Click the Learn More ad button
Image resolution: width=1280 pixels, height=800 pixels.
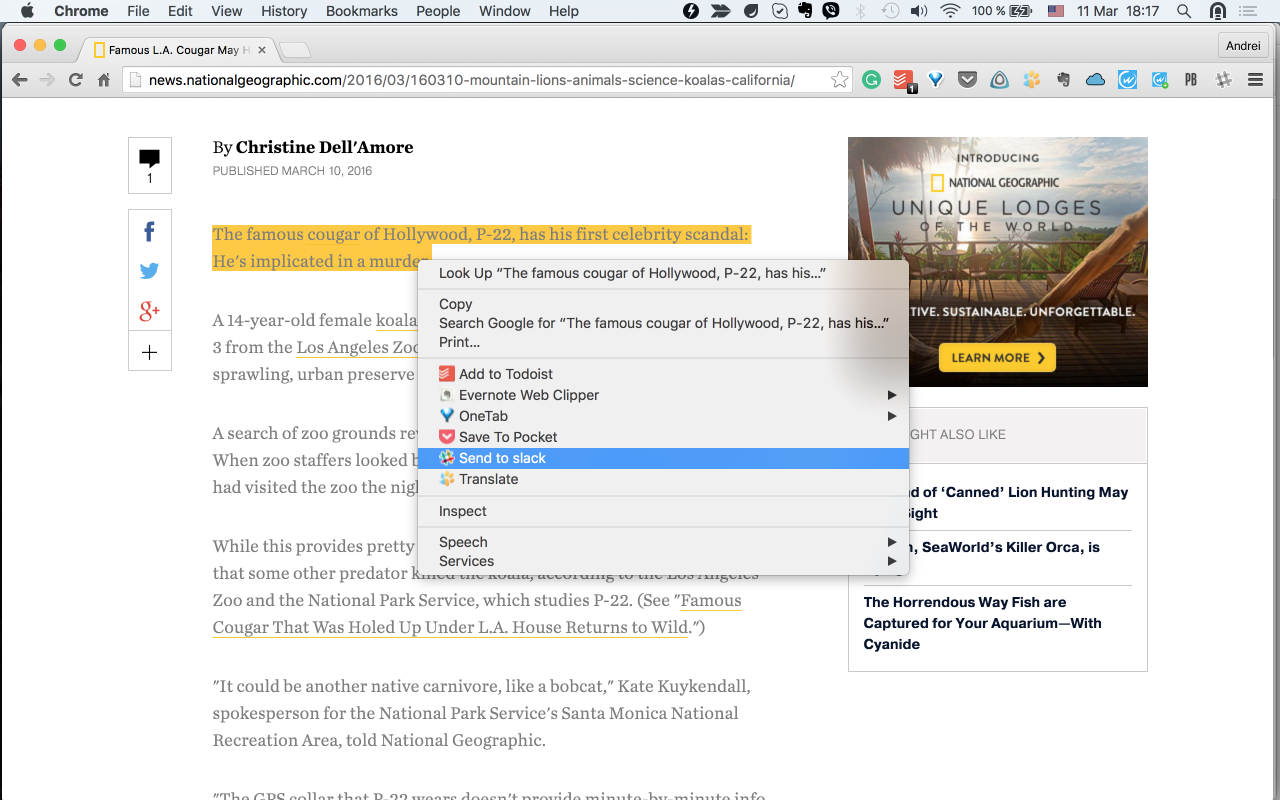click(x=997, y=357)
